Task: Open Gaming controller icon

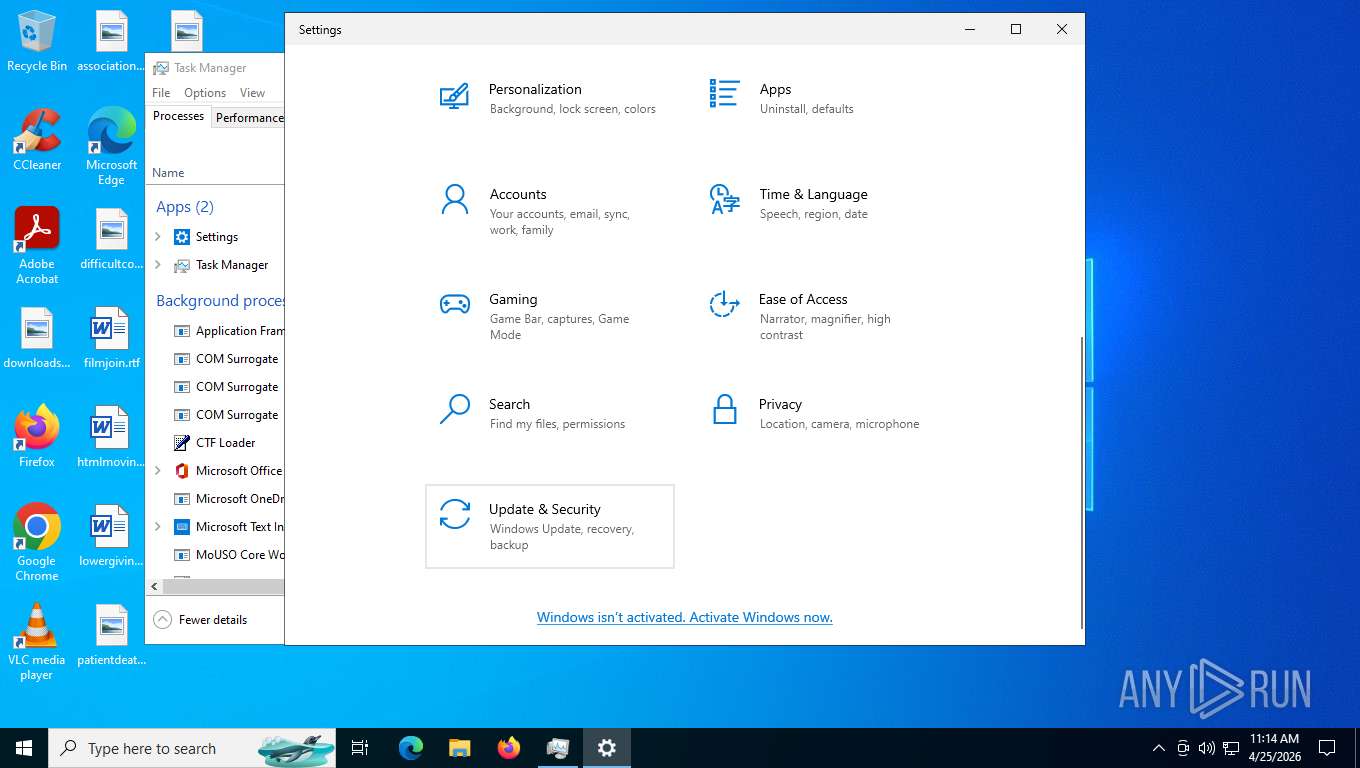Action: (455, 304)
